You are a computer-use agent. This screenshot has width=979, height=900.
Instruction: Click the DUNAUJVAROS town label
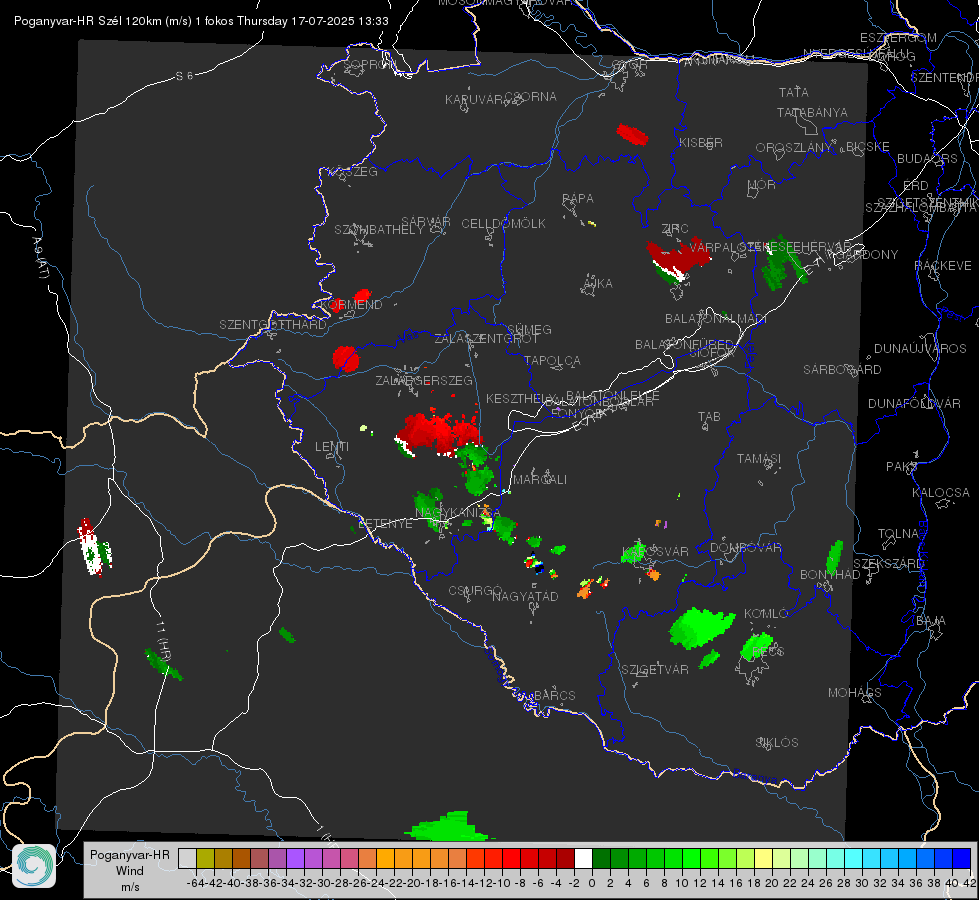pyautogui.click(x=920, y=349)
